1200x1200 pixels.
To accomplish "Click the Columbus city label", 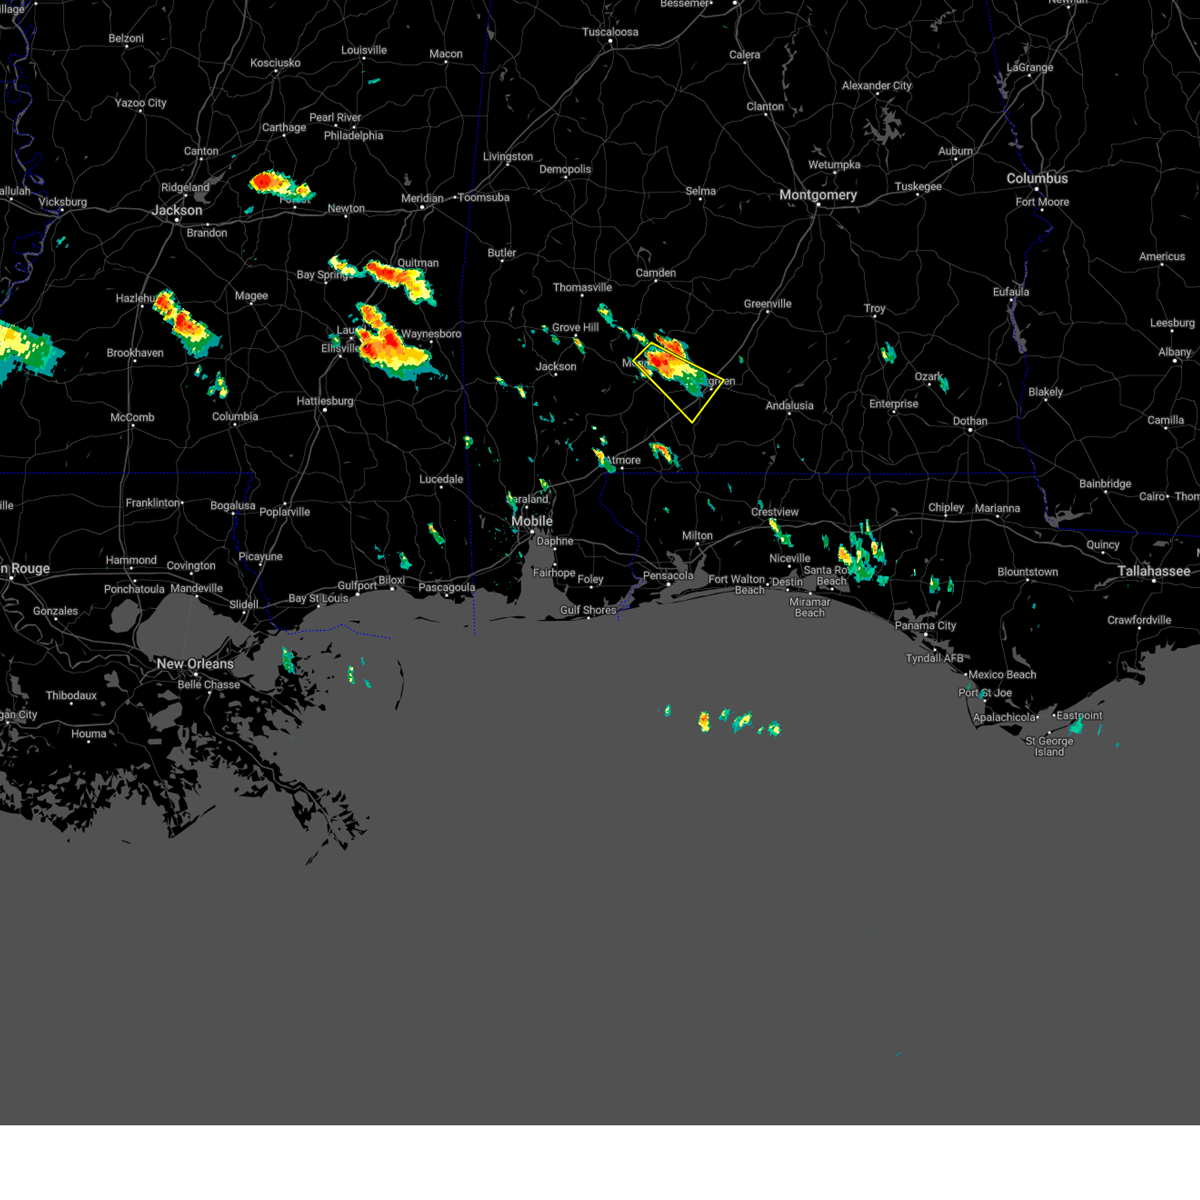I will [x=1037, y=178].
